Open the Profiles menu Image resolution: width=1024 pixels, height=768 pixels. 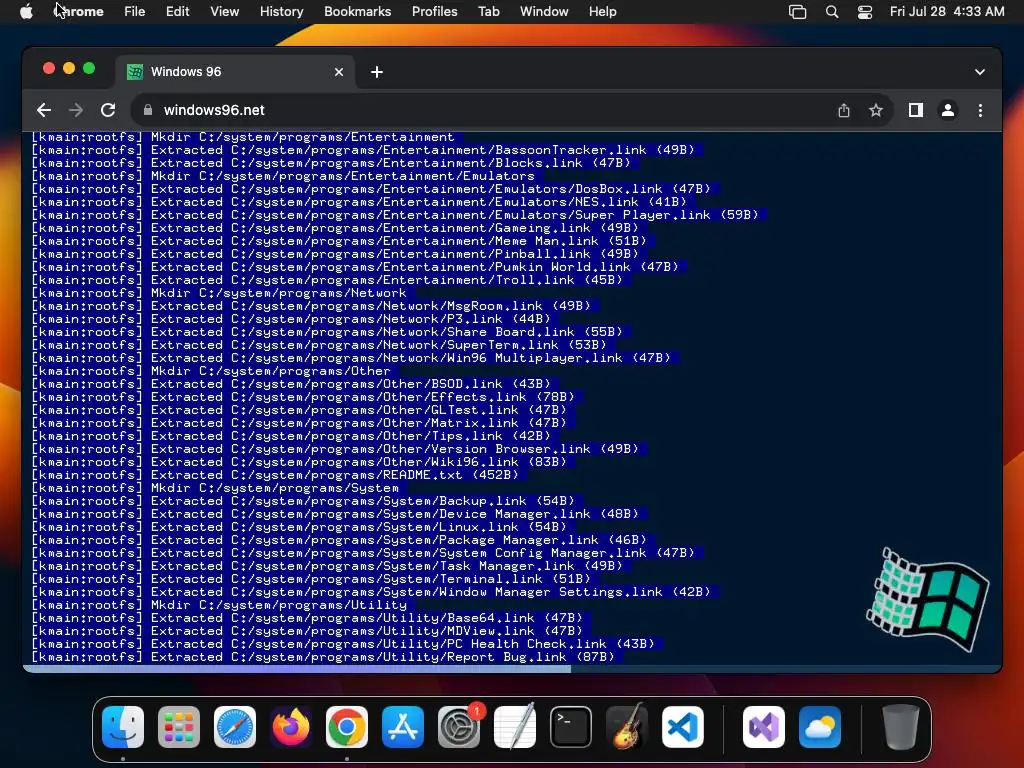(434, 12)
